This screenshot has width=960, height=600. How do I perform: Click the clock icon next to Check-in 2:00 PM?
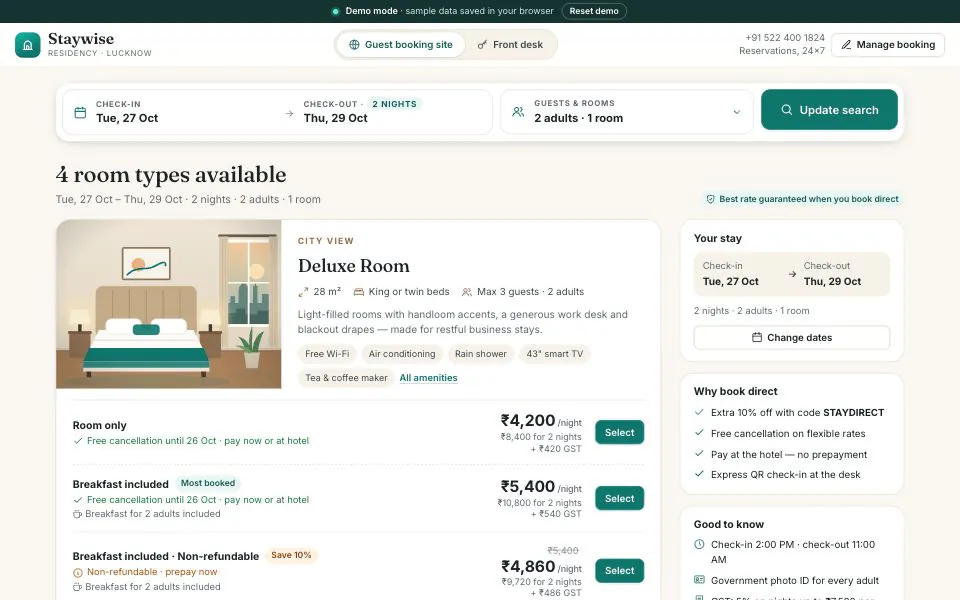click(x=699, y=544)
